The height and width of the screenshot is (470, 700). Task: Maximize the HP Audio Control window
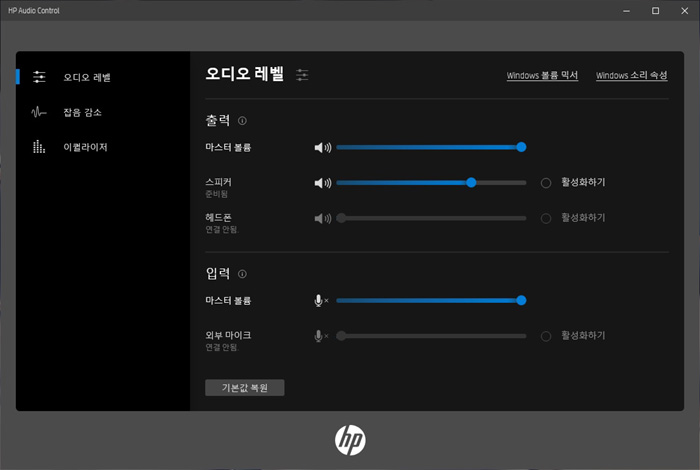[x=655, y=11]
